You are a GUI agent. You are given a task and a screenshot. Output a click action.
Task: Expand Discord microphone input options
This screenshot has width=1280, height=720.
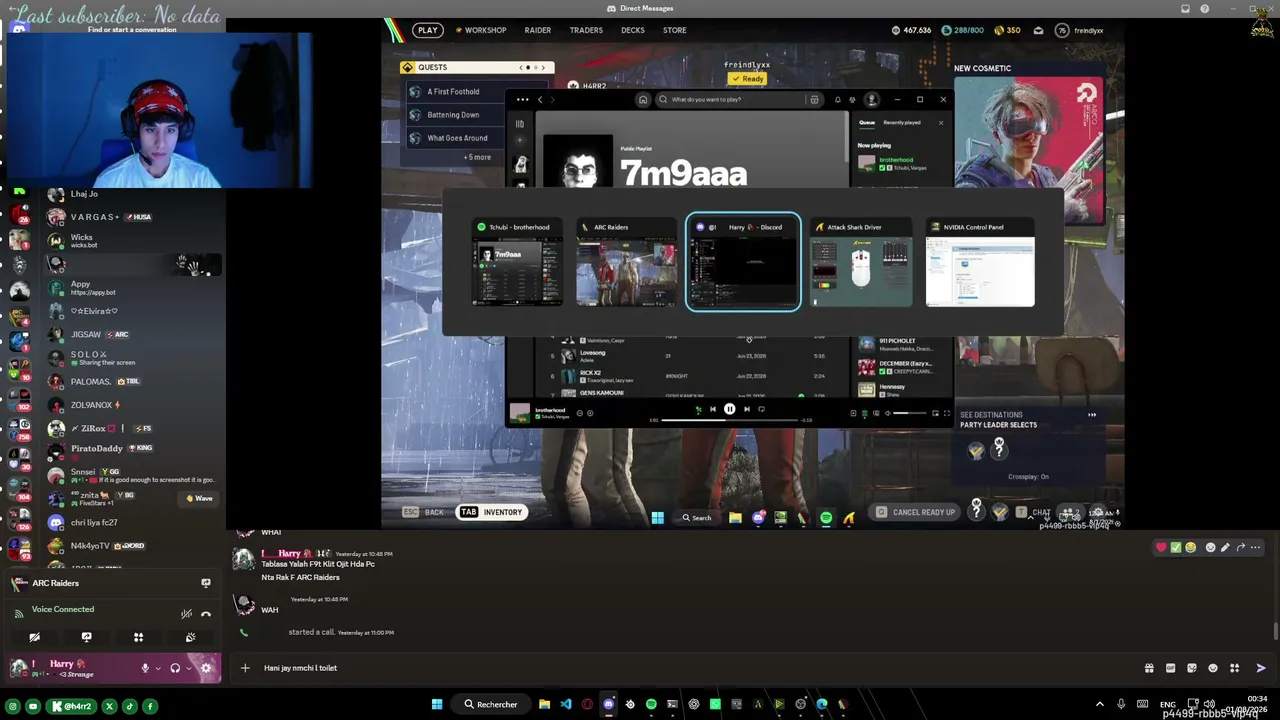[x=157, y=668]
